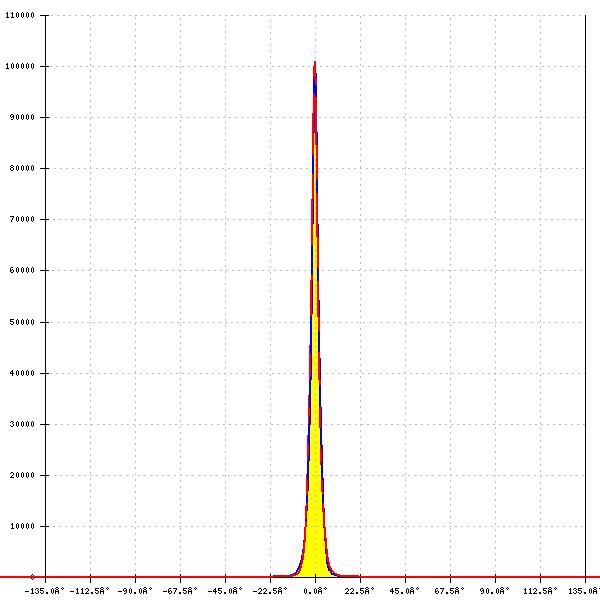Select the -112.5° x-axis label

point(90,591)
